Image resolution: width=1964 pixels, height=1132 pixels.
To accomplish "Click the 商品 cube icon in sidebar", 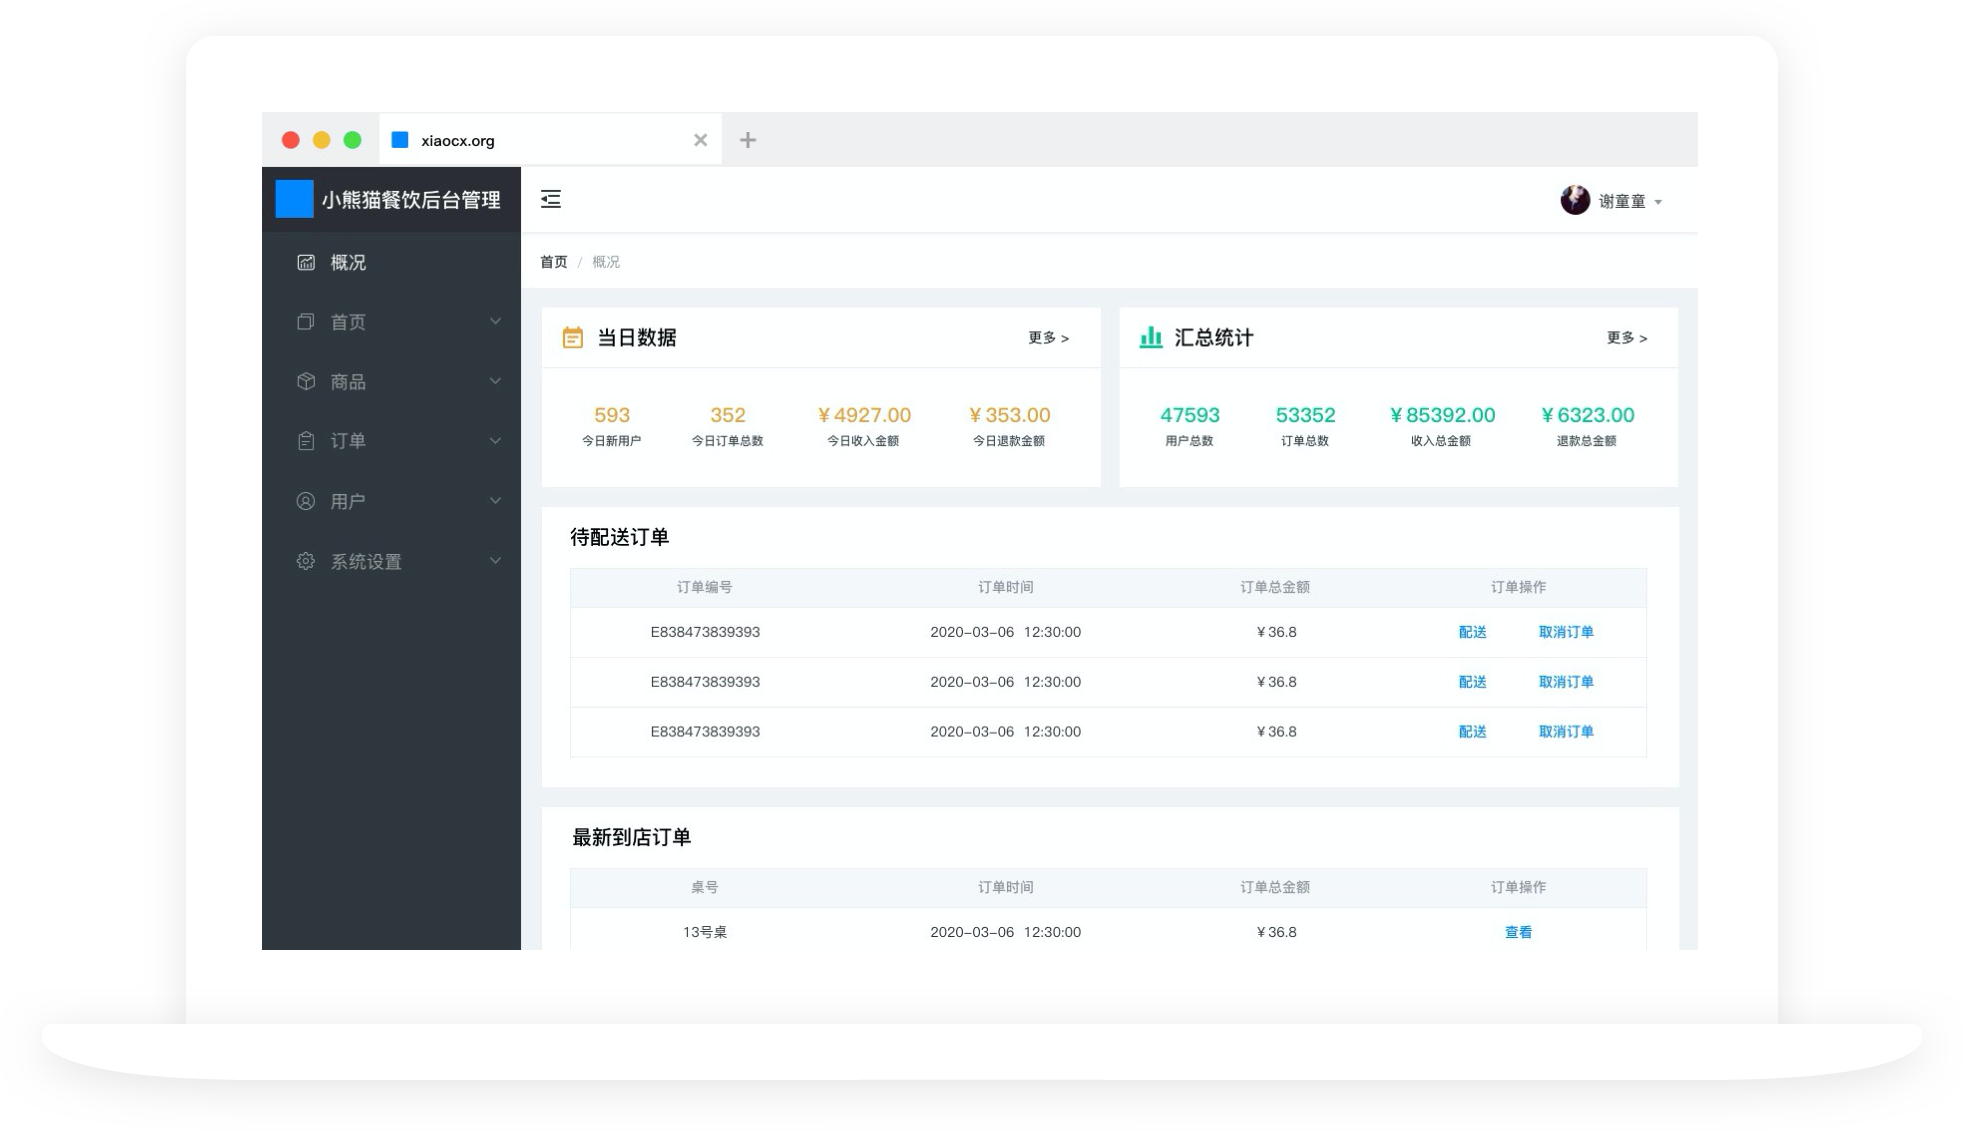I will click(306, 381).
